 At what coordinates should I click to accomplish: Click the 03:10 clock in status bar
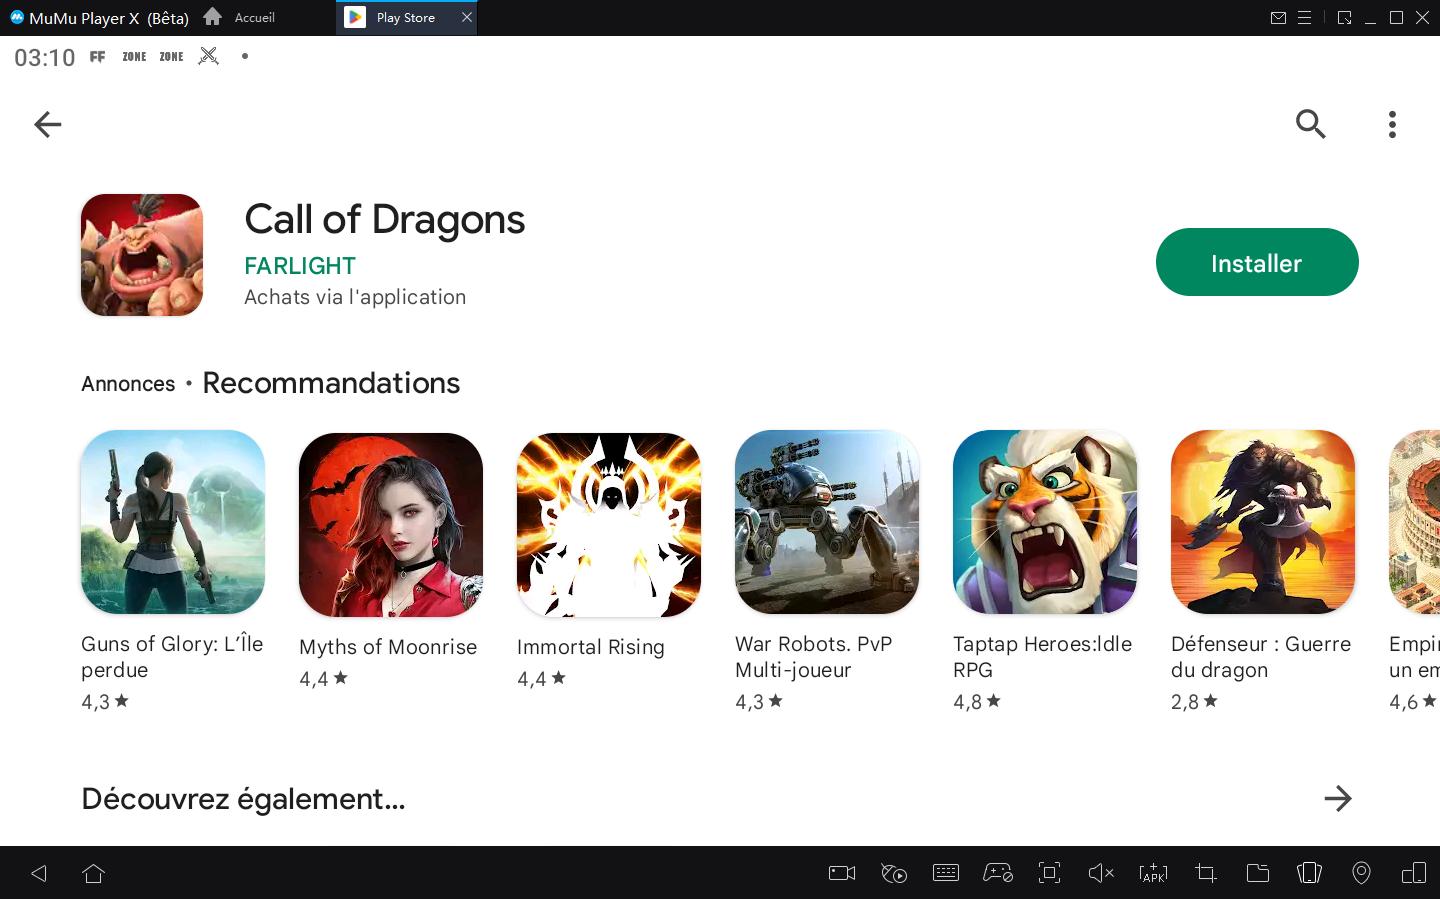(45, 58)
